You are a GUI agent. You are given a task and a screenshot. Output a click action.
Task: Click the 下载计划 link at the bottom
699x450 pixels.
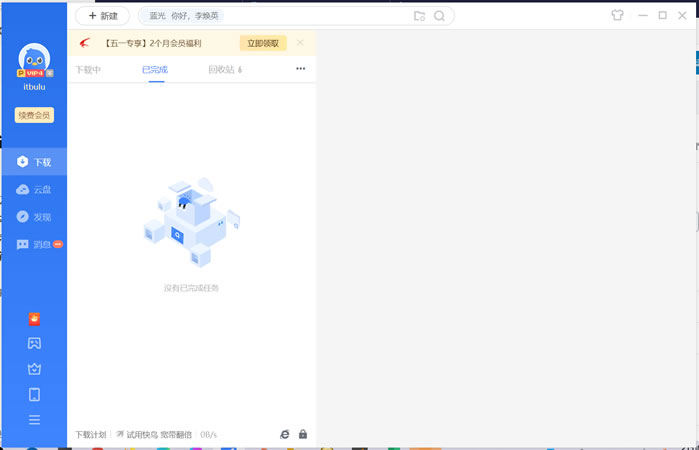[90, 434]
